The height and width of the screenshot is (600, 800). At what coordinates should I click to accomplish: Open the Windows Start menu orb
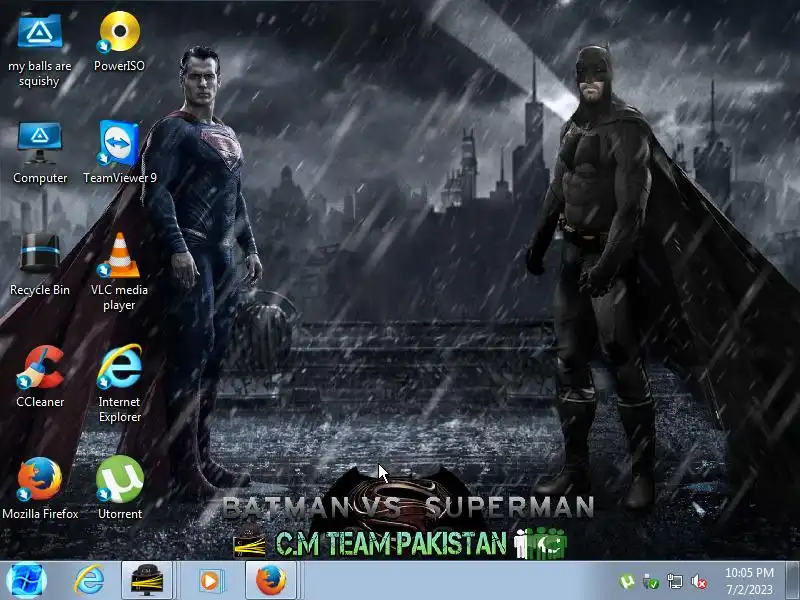pos(27,581)
